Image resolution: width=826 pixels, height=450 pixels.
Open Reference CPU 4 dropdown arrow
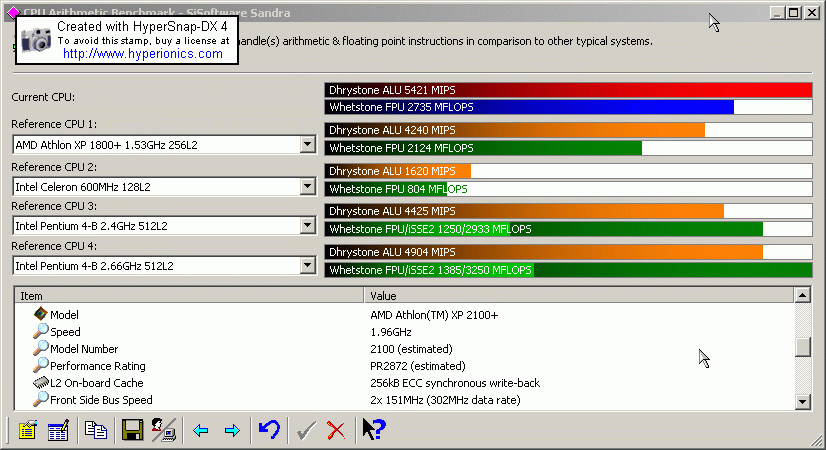point(308,266)
